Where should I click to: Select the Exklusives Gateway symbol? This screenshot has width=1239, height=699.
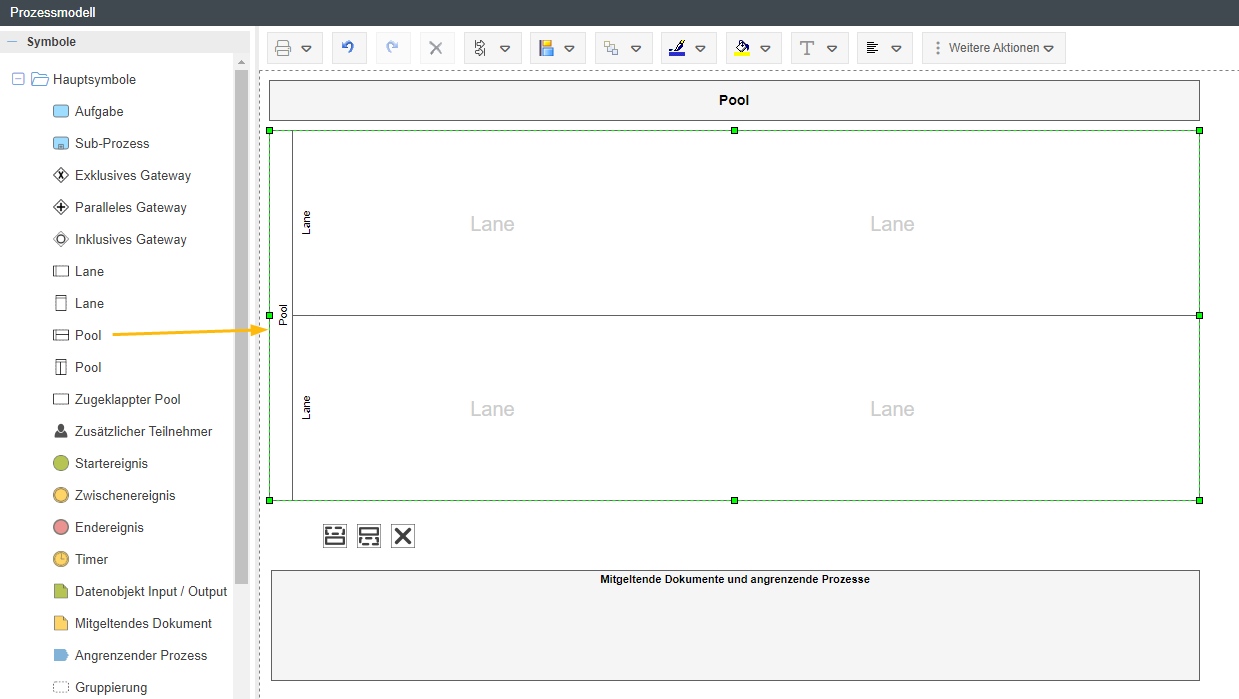[132, 176]
